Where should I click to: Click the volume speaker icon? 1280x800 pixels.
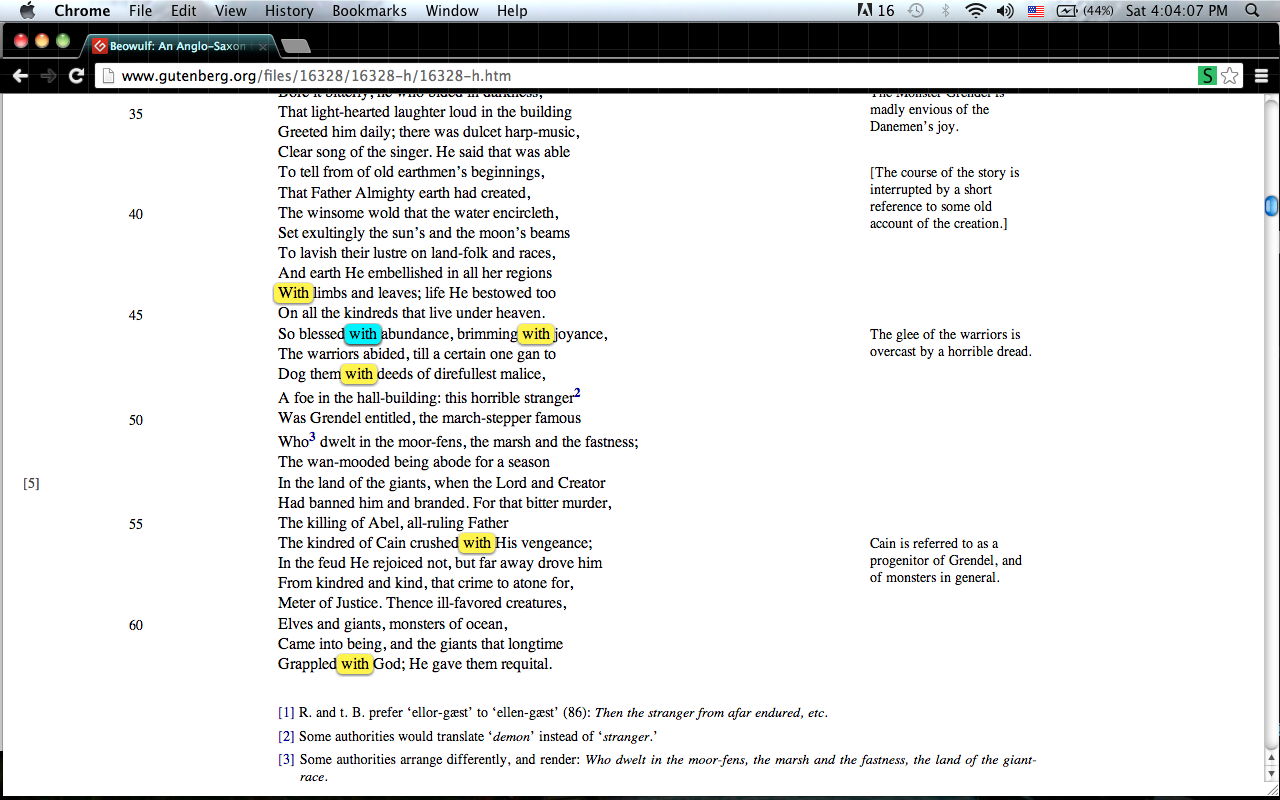(x=1005, y=11)
